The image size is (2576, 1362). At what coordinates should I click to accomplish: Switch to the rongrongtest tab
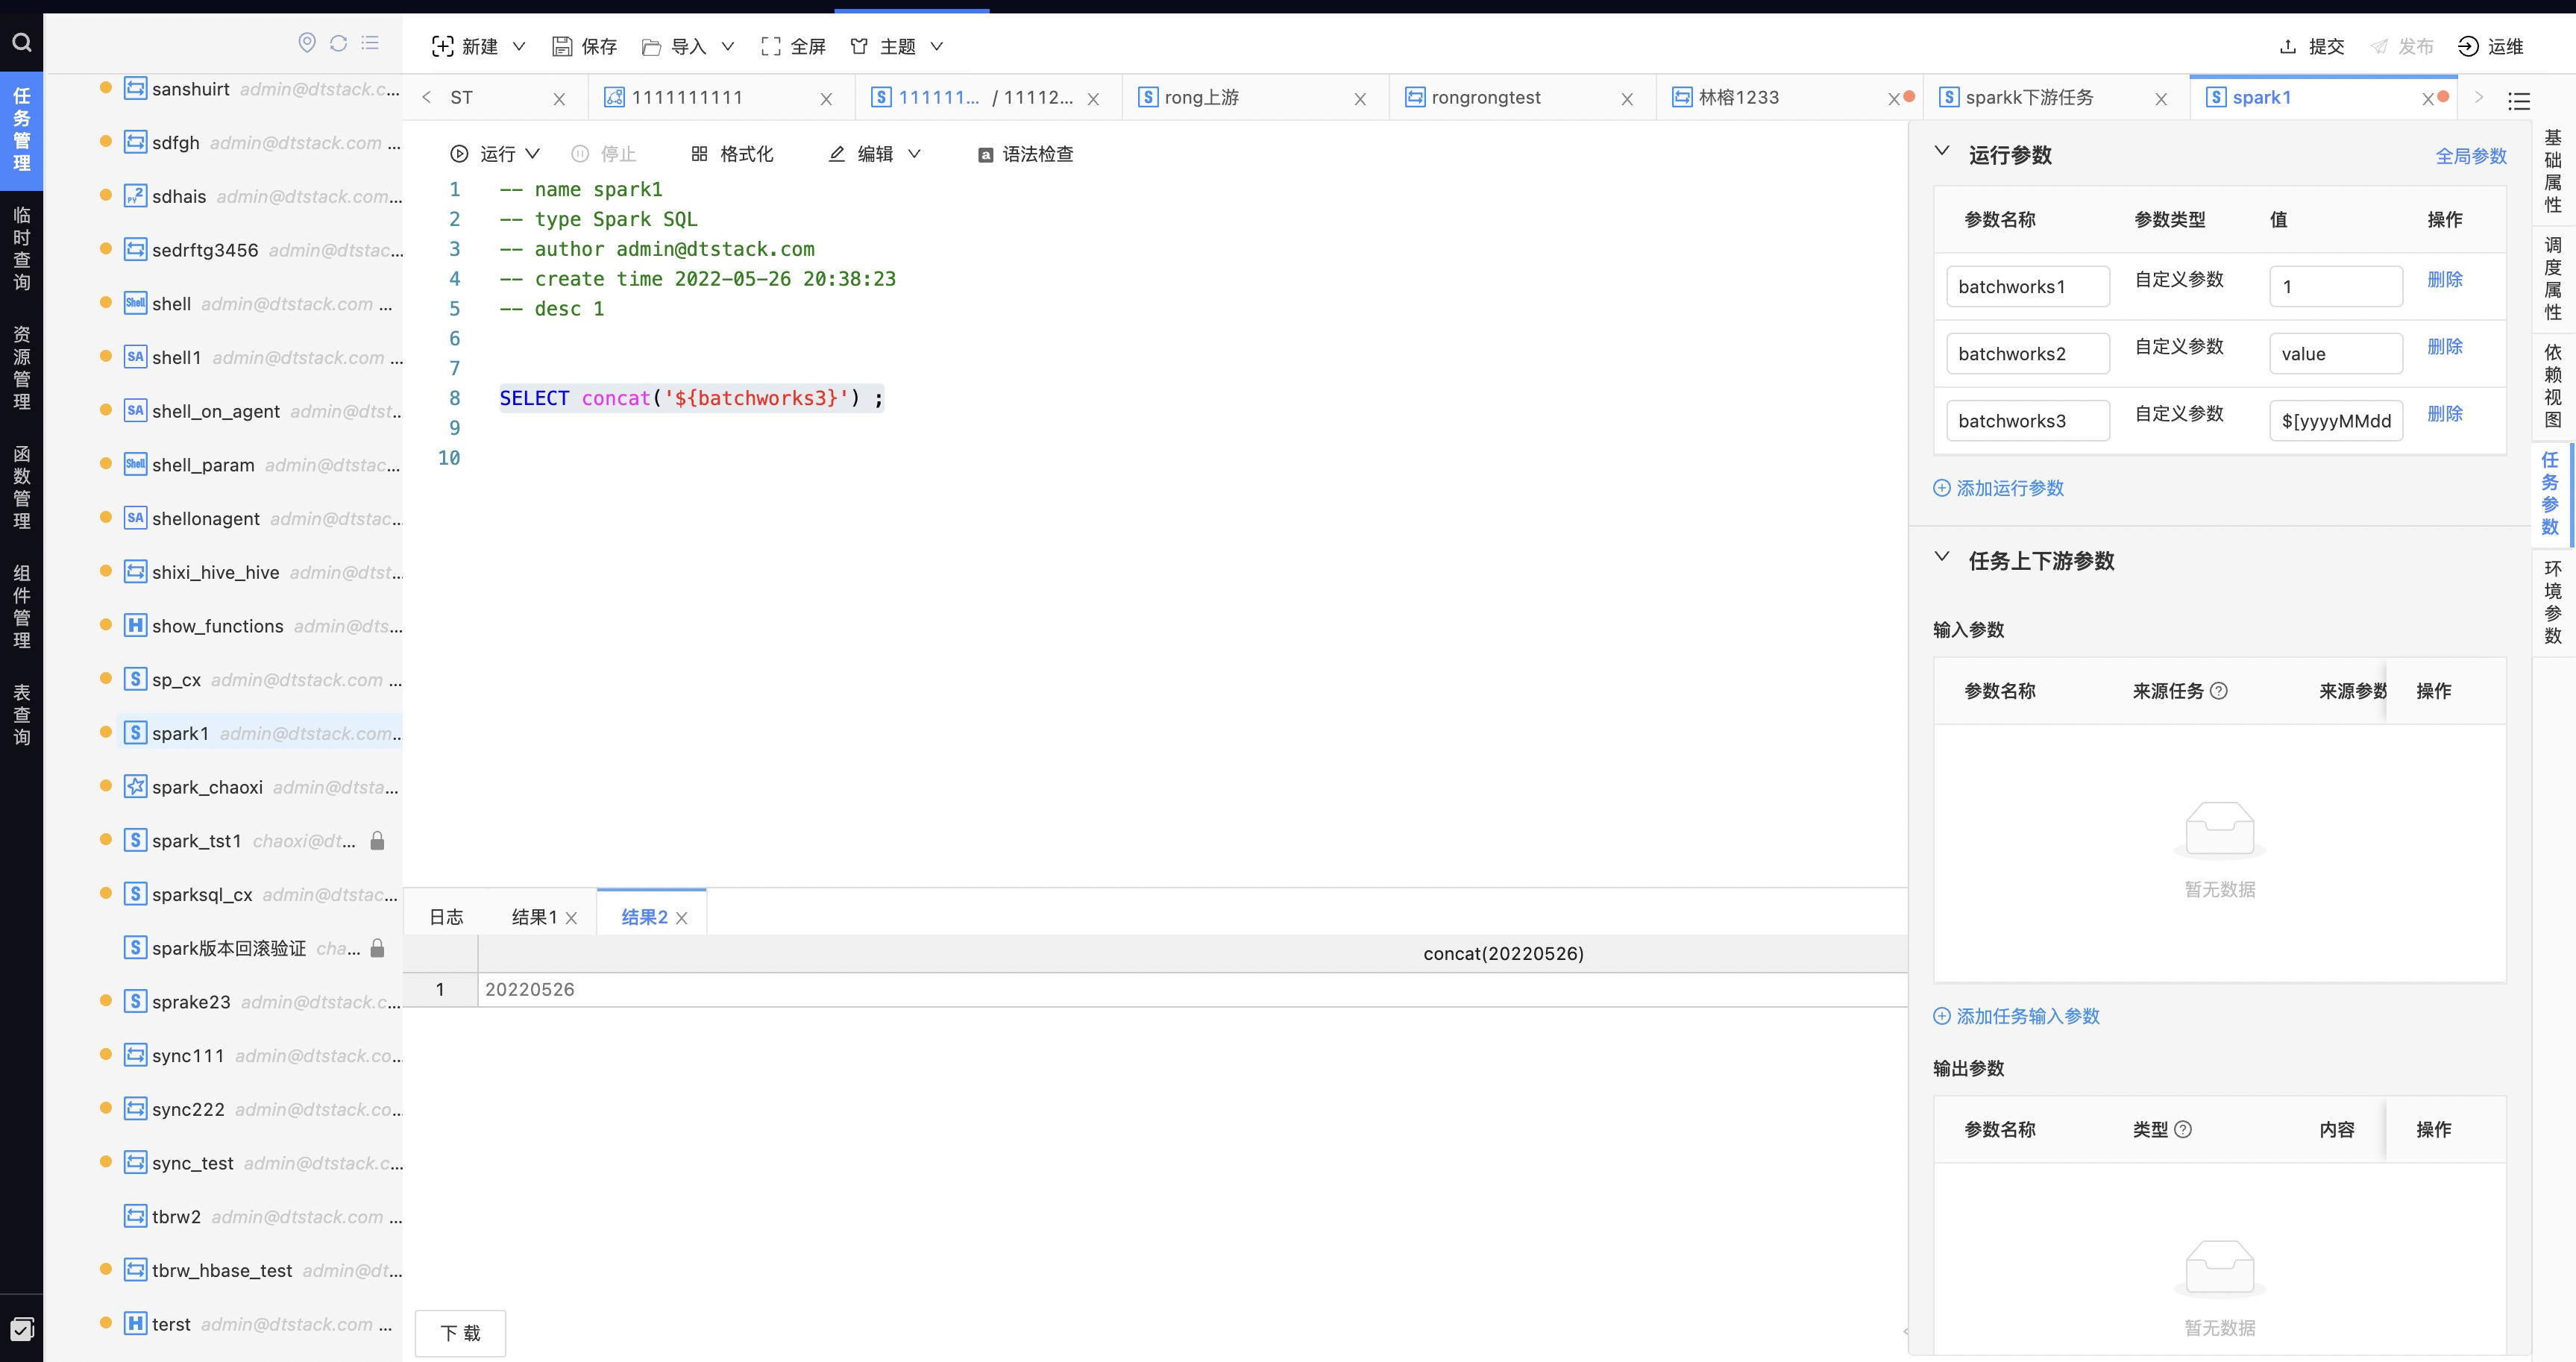click(1485, 97)
